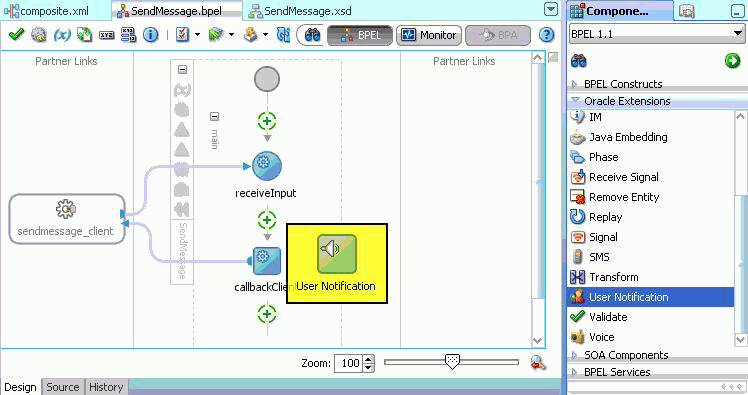Expand the BPEL Services section

pos(575,372)
